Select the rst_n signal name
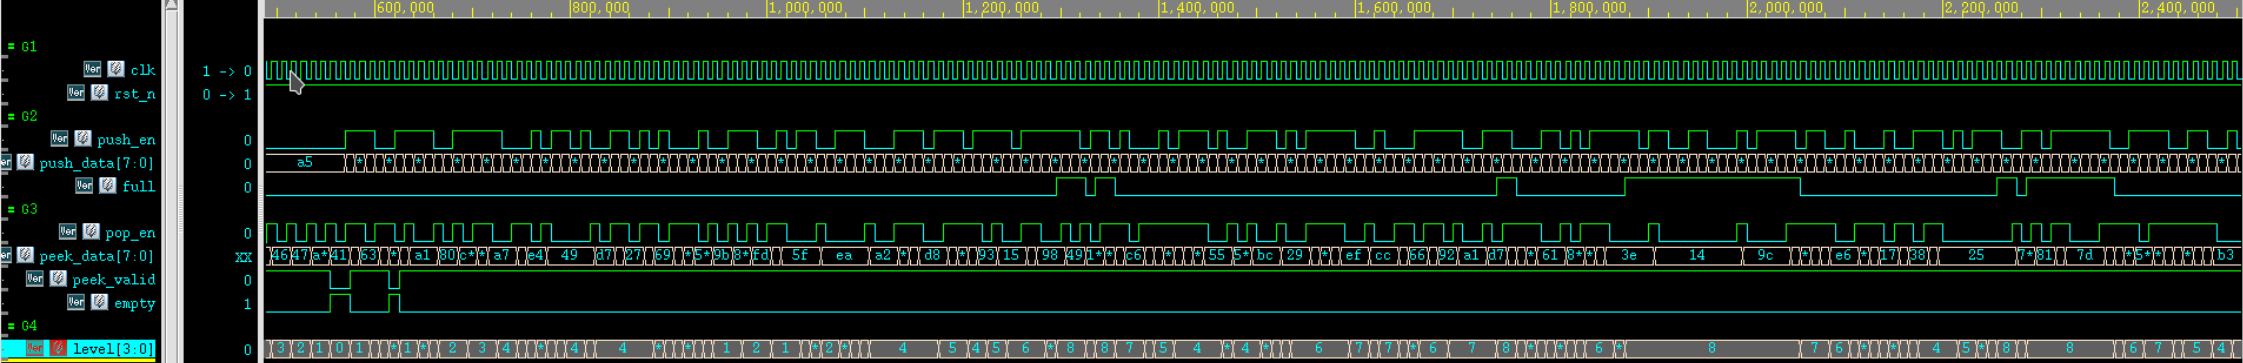Viewport: 2243px width, 363px height. (135, 94)
